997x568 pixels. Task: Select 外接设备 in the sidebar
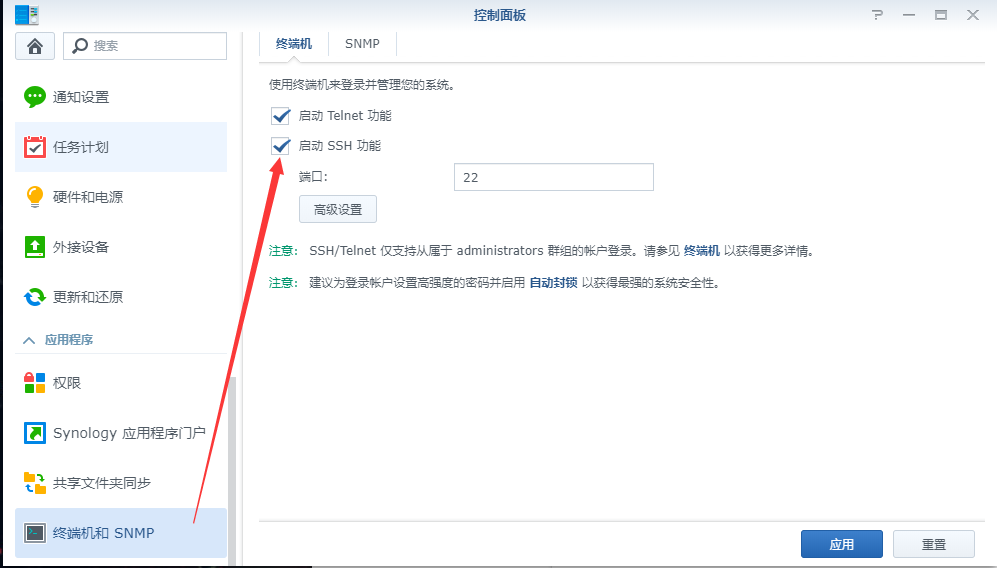click(121, 247)
